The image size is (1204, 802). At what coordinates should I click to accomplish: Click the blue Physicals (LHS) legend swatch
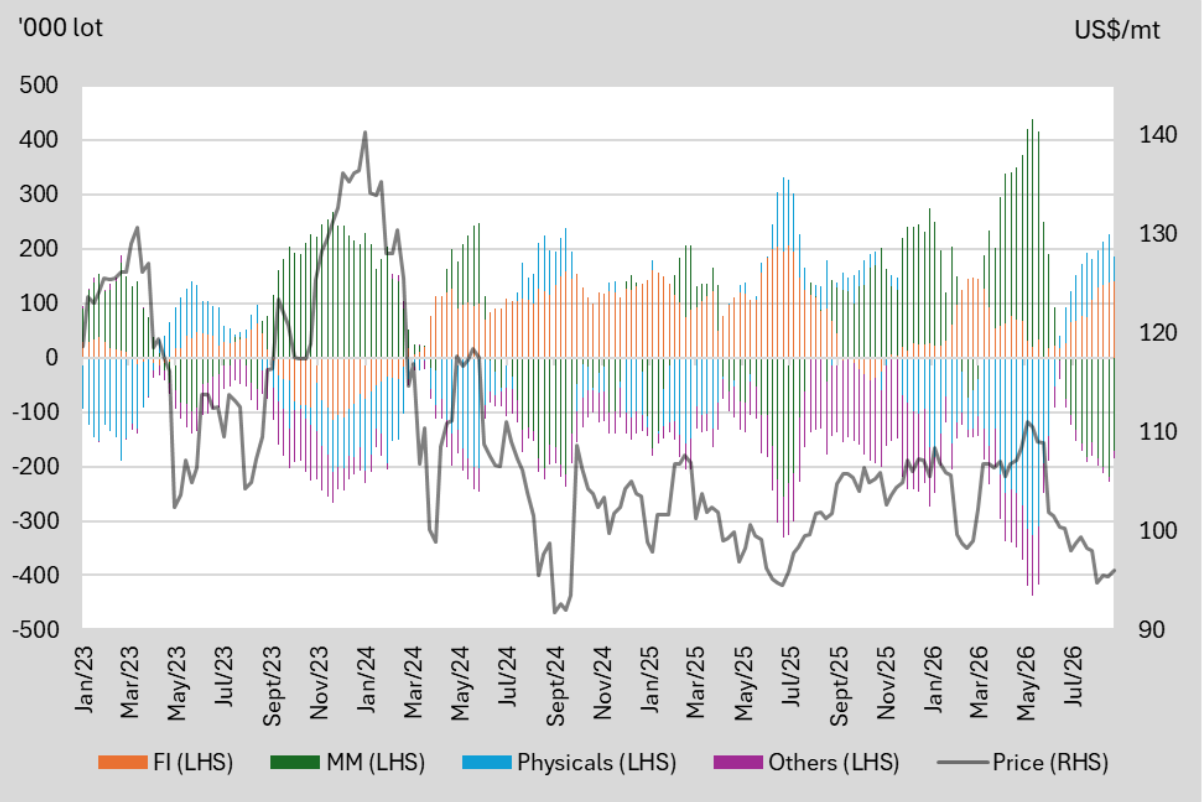[x=486, y=763]
